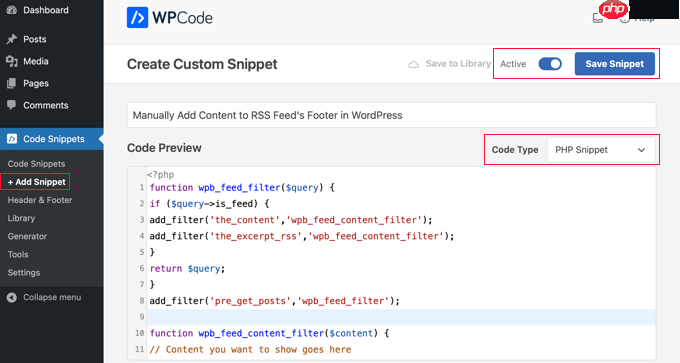Image resolution: width=680 pixels, height=363 pixels.
Task: Click the Code Snippets sidebar icon
Action: pyautogui.click(x=12, y=139)
